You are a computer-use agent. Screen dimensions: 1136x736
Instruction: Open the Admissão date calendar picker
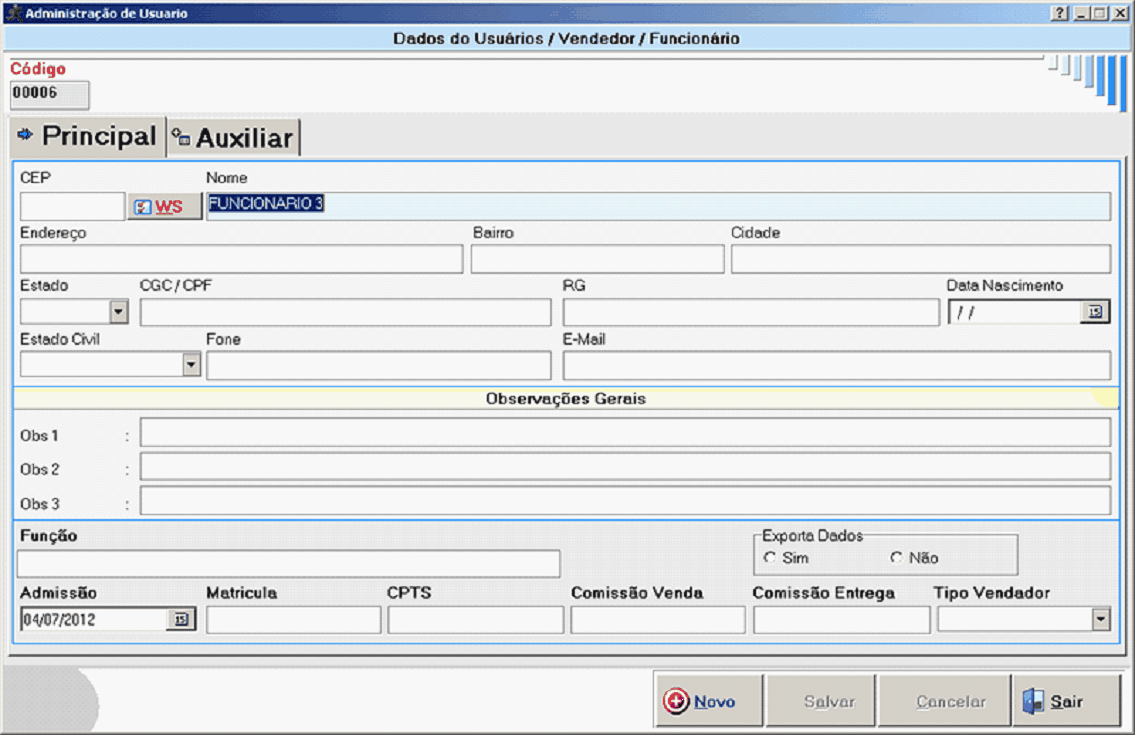click(181, 620)
